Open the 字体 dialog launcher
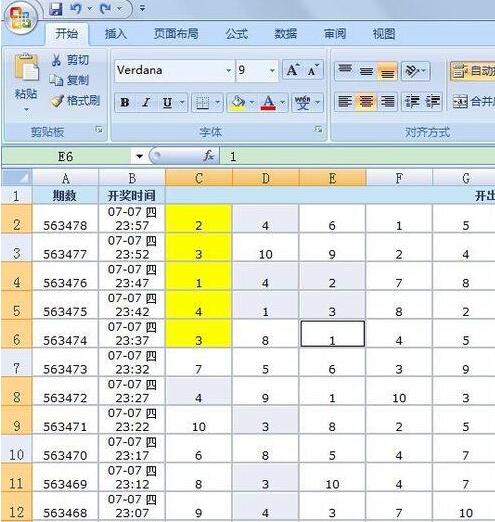 (x=318, y=130)
